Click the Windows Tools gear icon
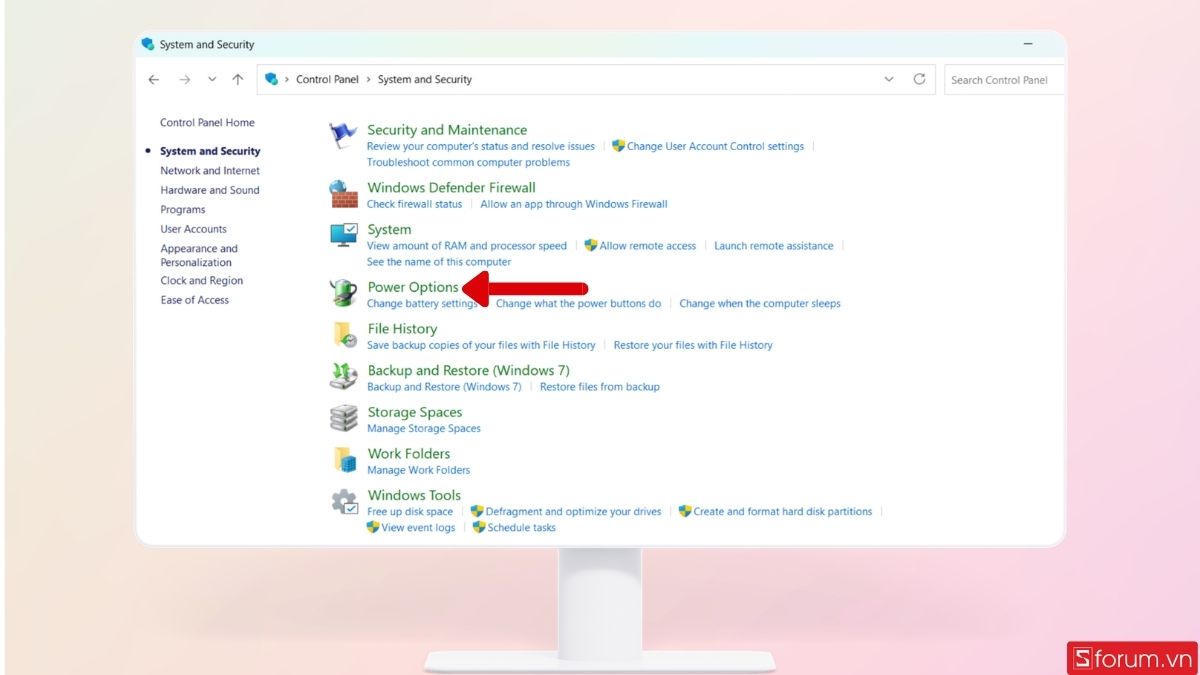Image resolution: width=1200 pixels, height=675 pixels. (343, 501)
